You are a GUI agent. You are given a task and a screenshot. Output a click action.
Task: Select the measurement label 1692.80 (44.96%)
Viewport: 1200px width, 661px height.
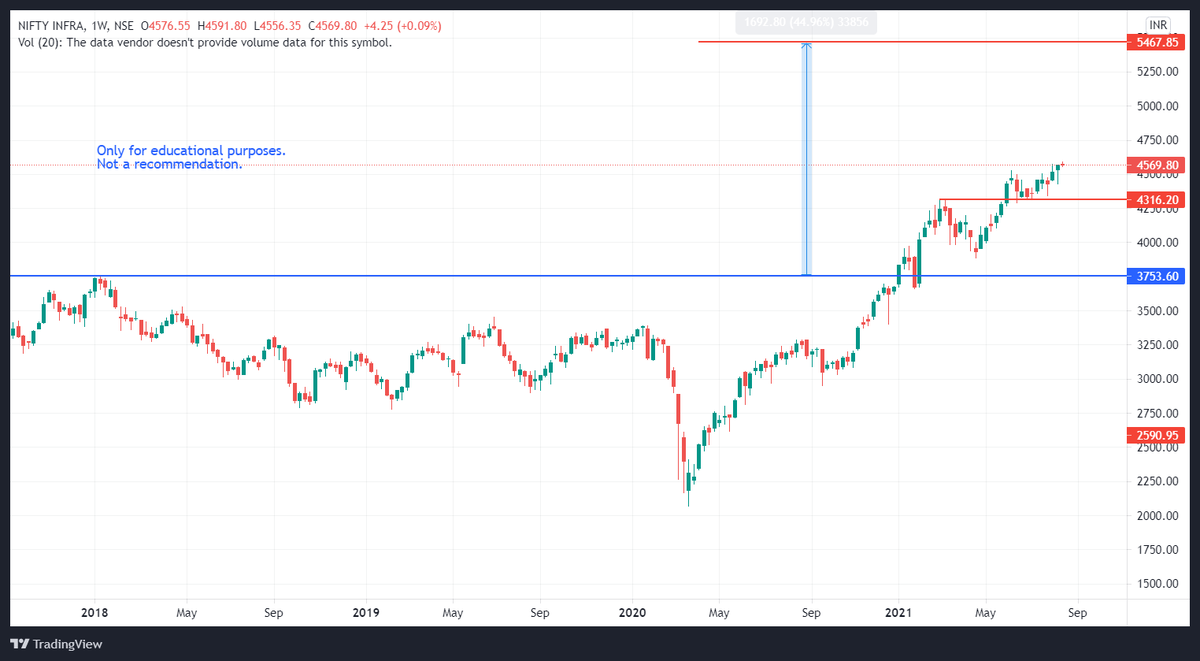click(806, 22)
